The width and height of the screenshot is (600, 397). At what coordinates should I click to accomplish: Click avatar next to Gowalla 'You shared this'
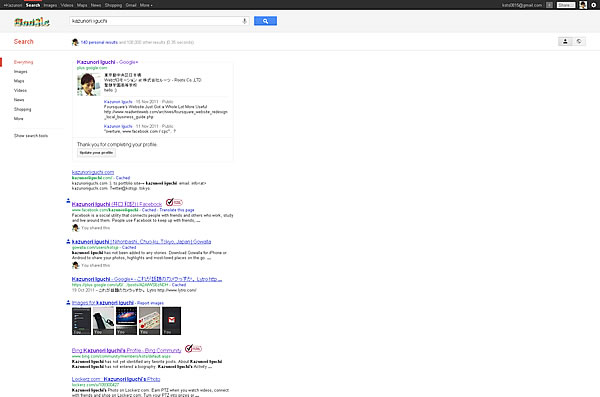pos(75,265)
